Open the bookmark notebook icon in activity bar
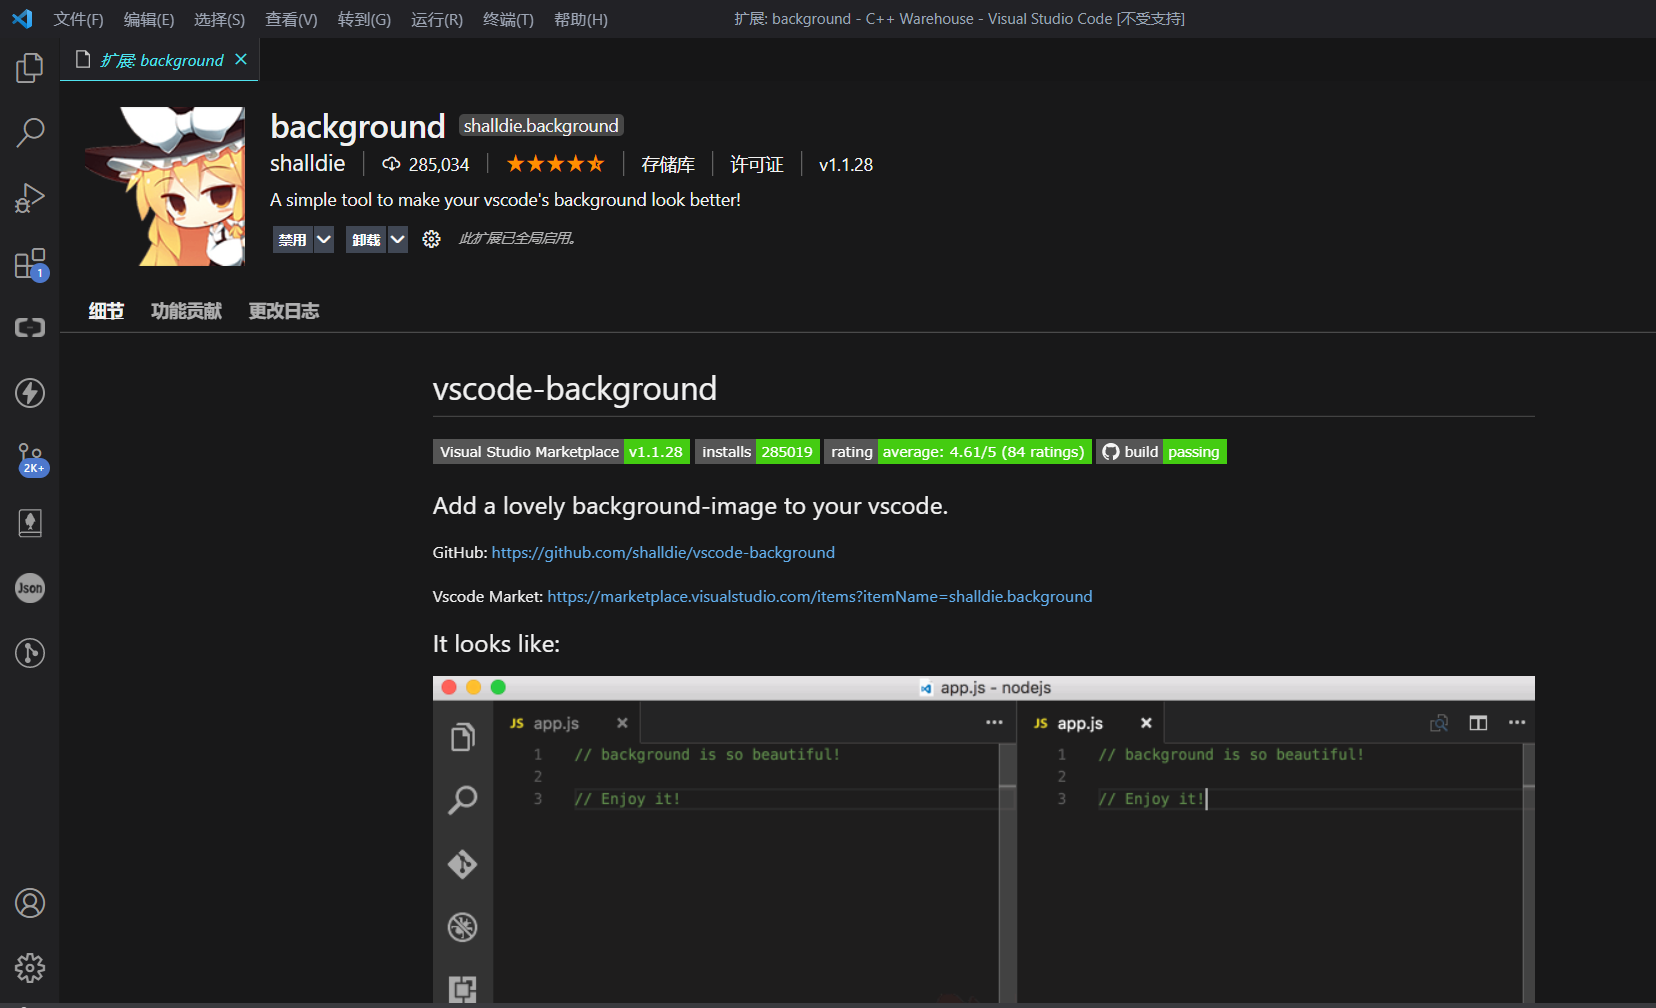 (x=30, y=523)
